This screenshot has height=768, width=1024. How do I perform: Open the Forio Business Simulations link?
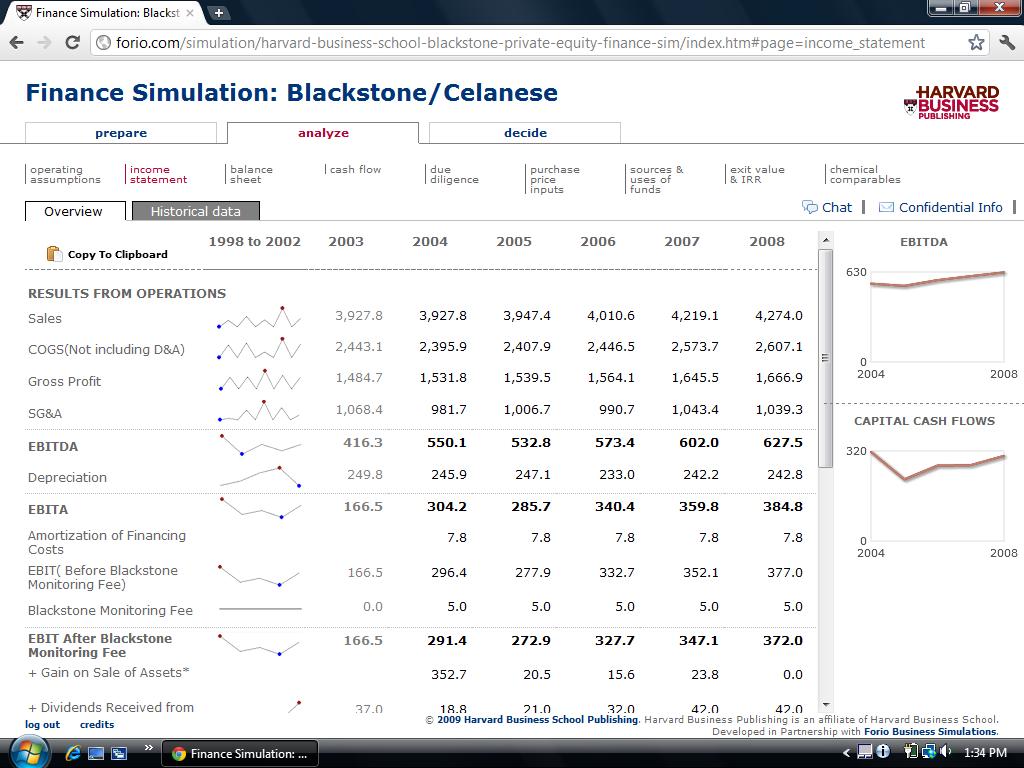930,731
